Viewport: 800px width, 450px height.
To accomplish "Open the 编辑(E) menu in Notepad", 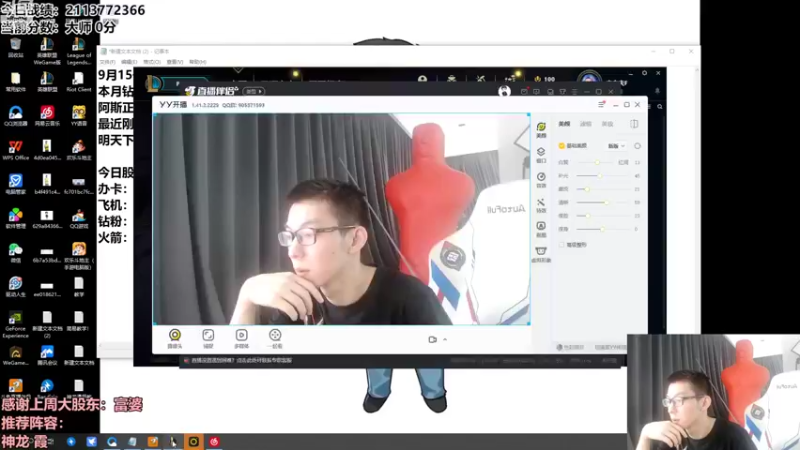I will coord(129,62).
